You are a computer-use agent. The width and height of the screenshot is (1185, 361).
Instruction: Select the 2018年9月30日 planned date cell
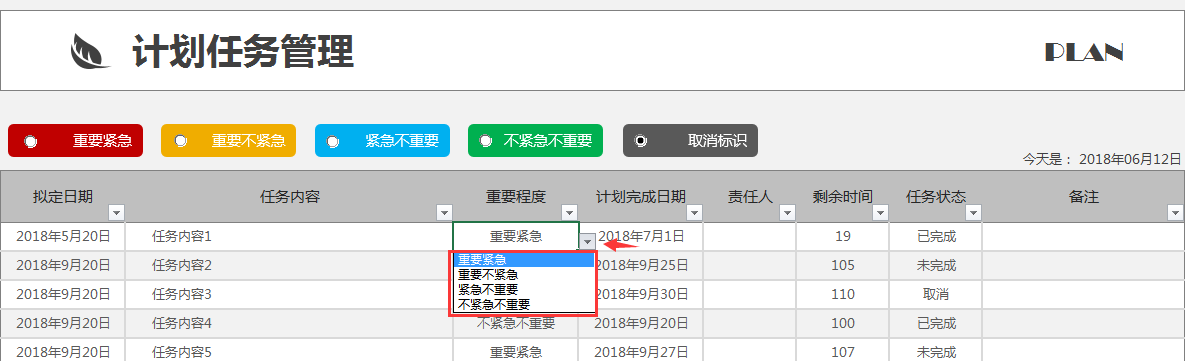641,294
